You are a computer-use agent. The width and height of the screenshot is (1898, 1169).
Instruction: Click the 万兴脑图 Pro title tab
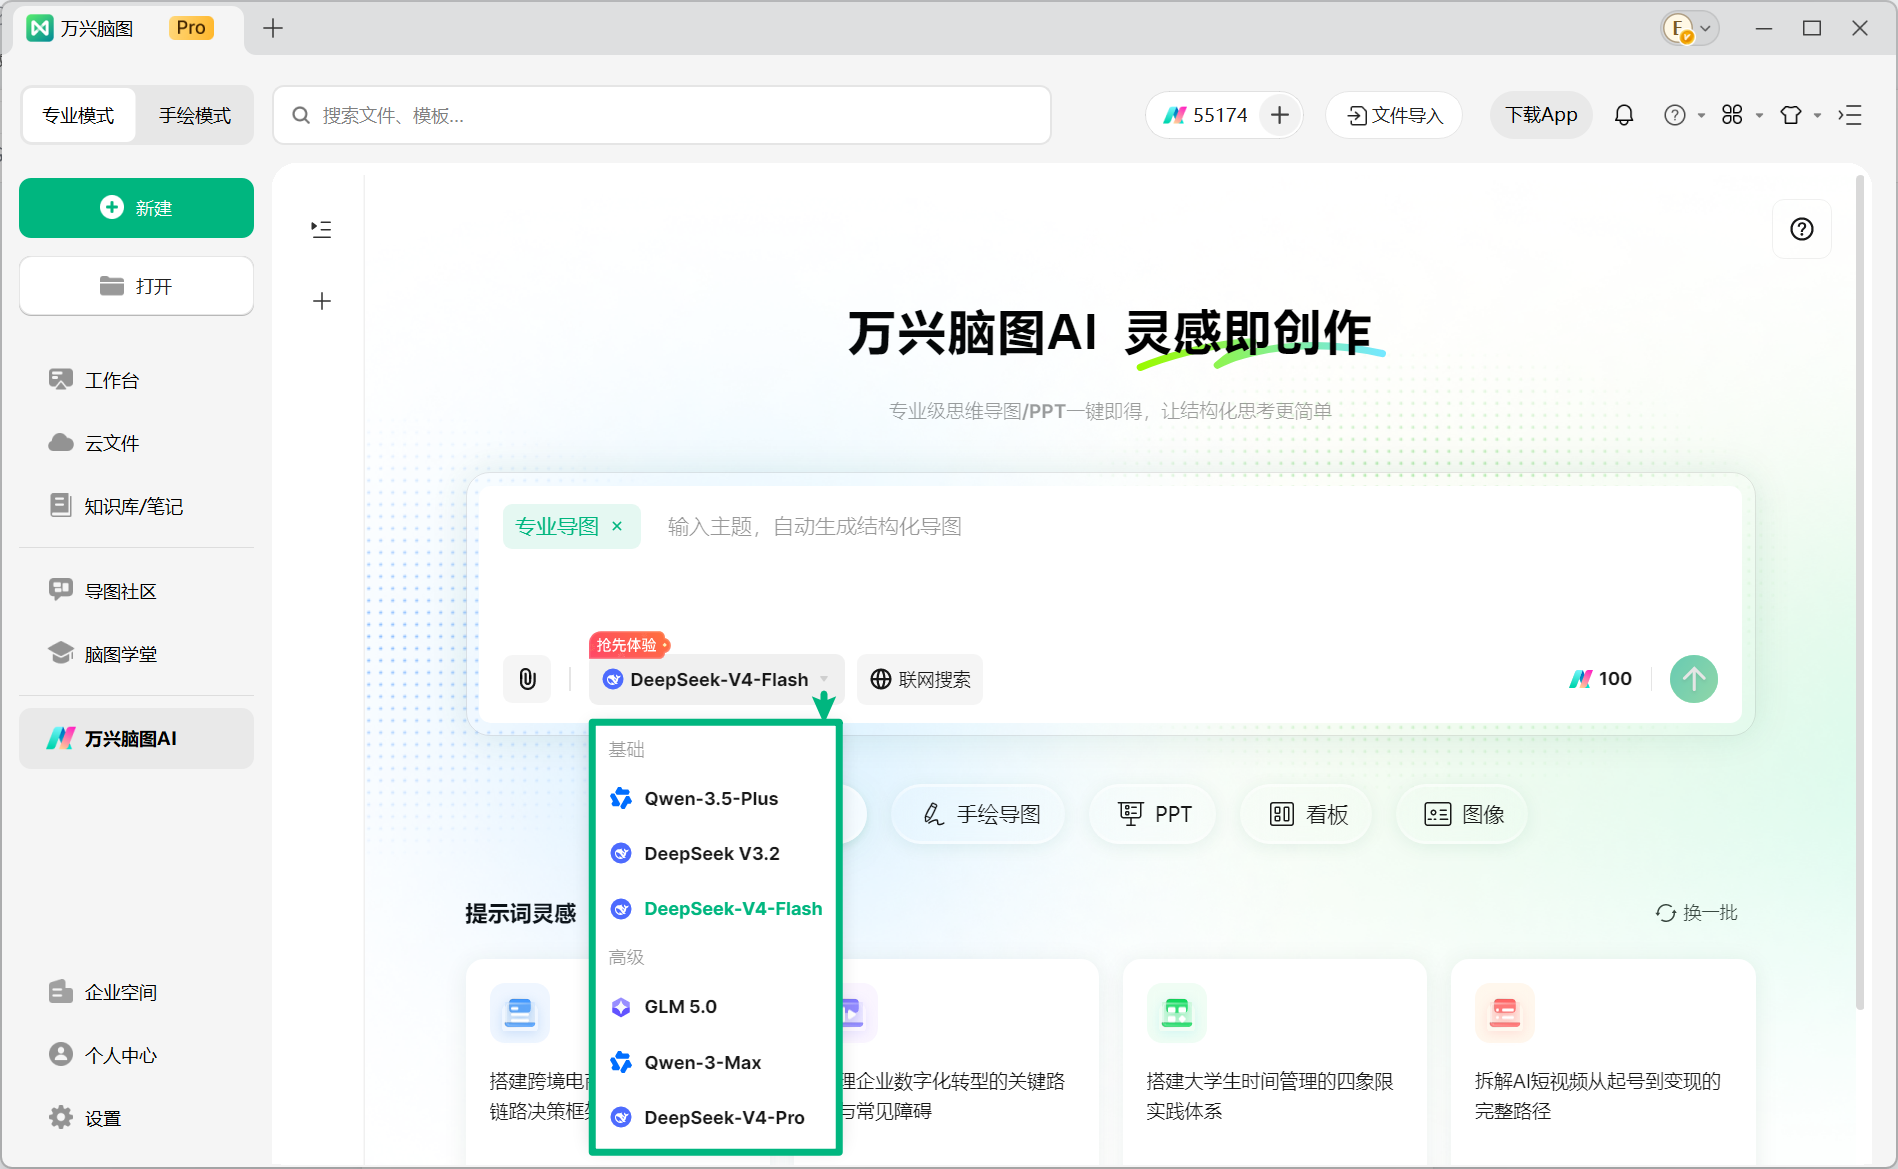(x=128, y=28)
